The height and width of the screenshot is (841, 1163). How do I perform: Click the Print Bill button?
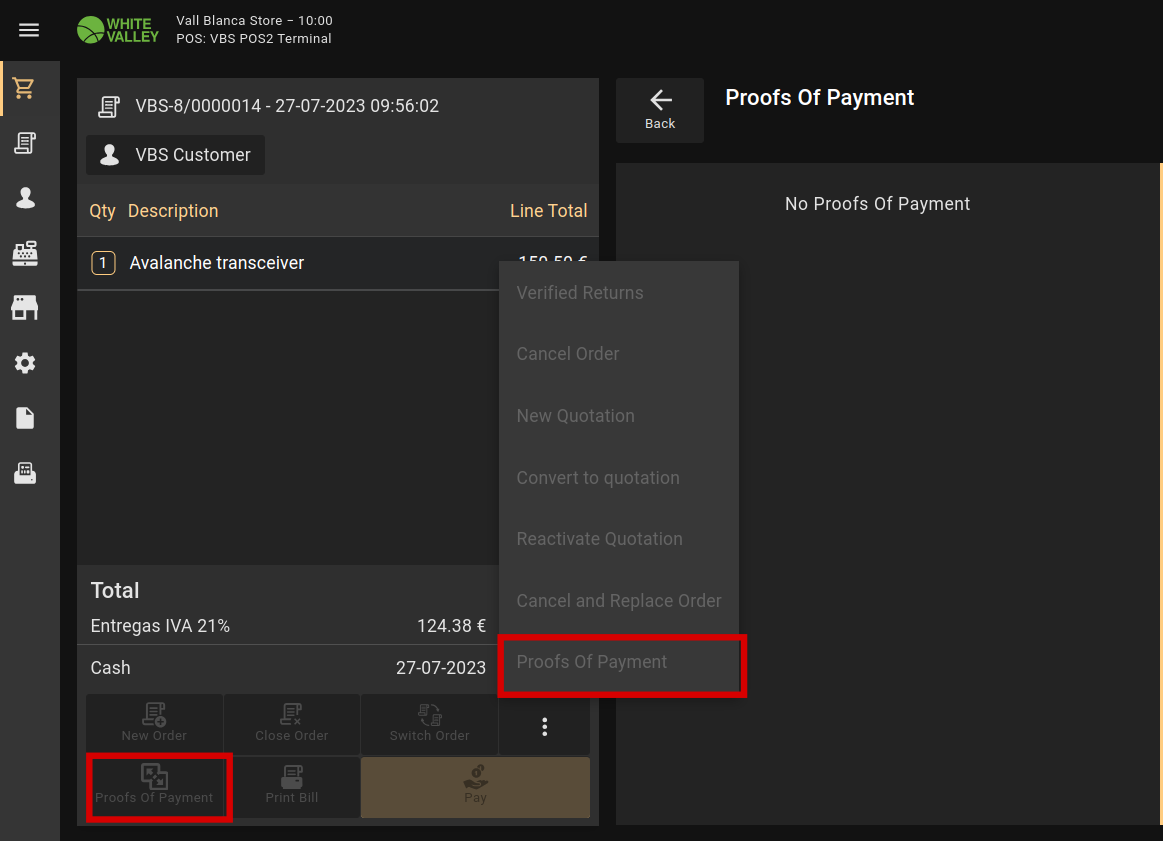(292, 786)
